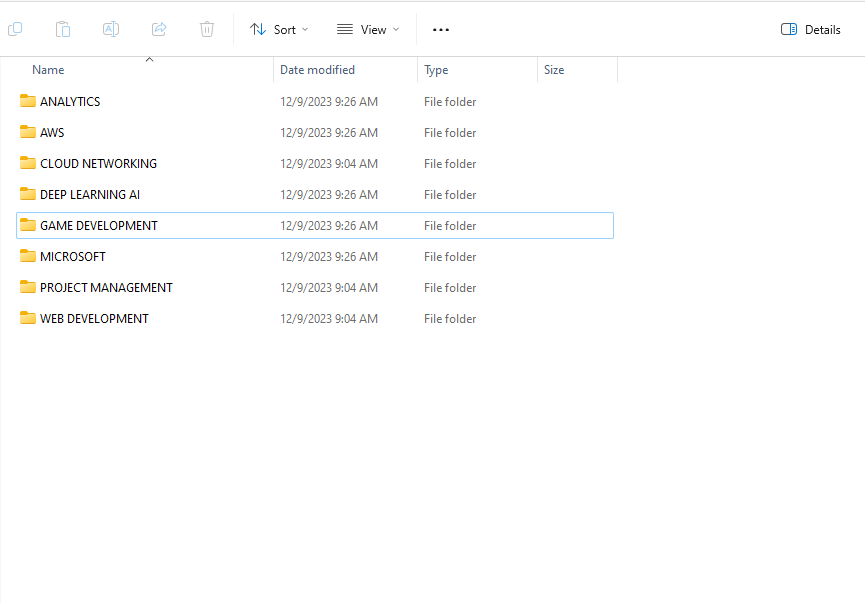Click the Copy icon in toolbar

[x=15, y=29]
